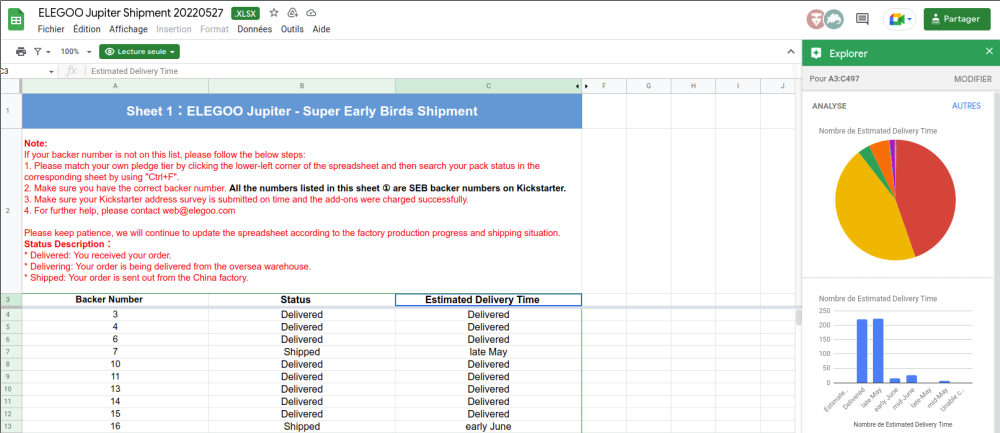This screenshot has height=433, width=1000.
Task: Click the move-to-Drive folder icon
Action: click(x=293, y=13)
